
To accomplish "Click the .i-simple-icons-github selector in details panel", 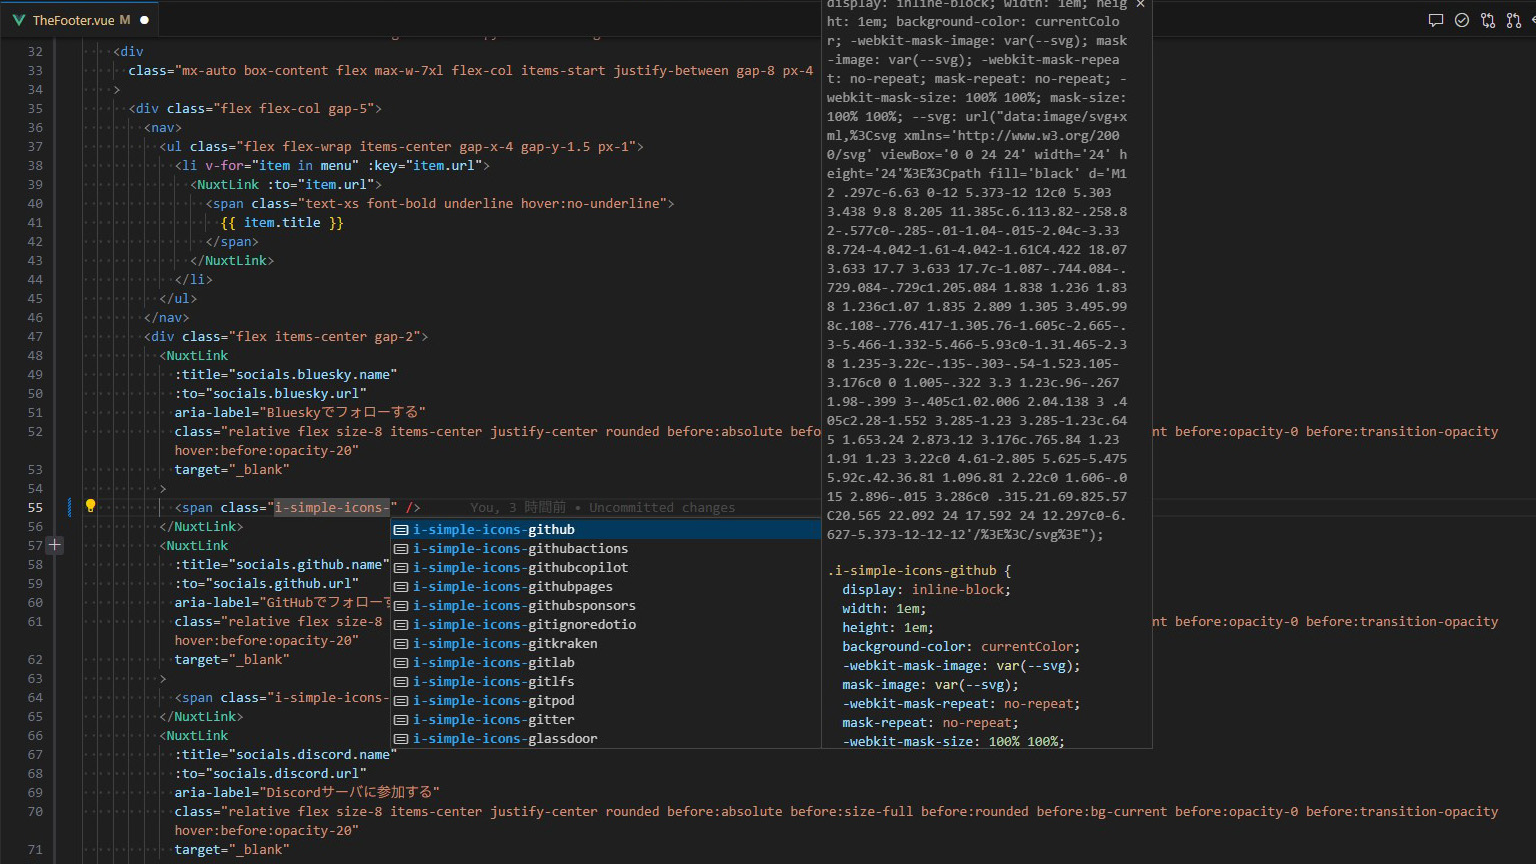I will [x=912, y=571].
